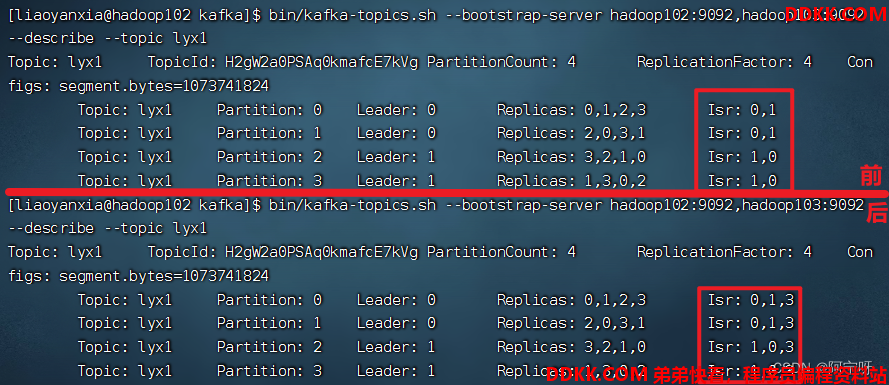The width and height of the screenshot is (889, 385).
Task: Click "Isr: 0,1,3" on the second output's Partition 1 row
Action: 751,323
